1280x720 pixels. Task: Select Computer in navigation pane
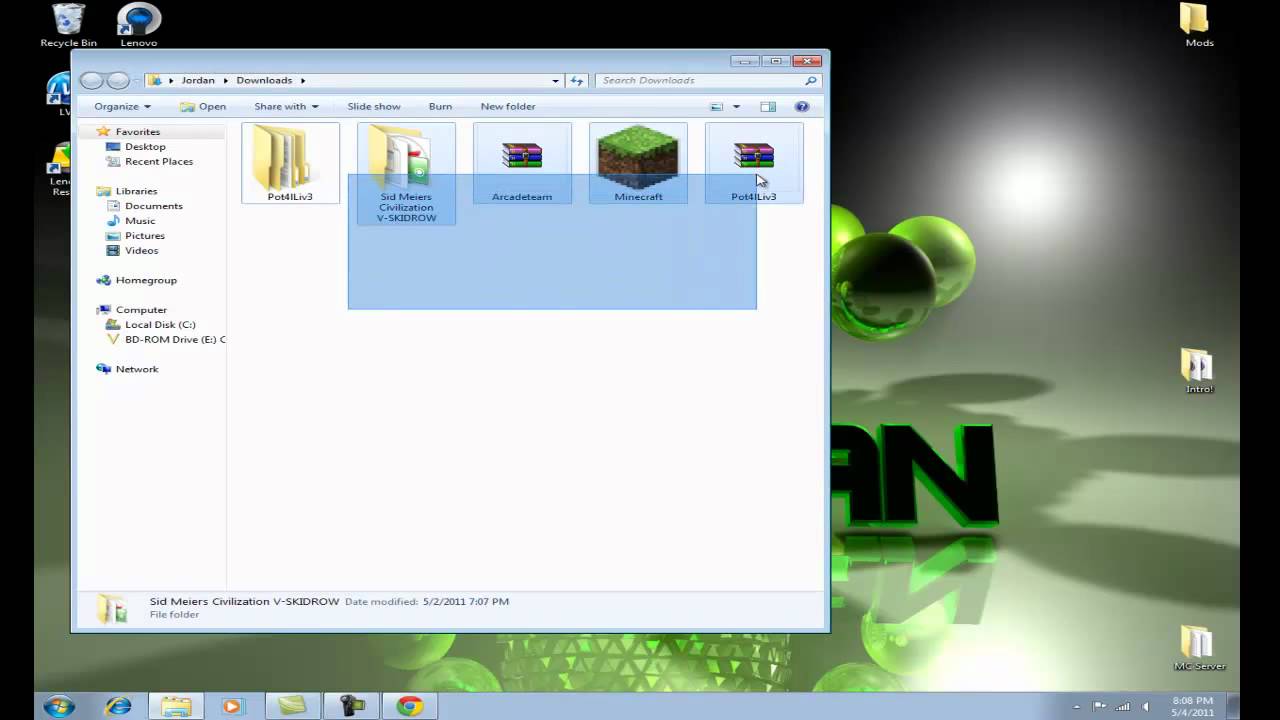click(141, 310)
